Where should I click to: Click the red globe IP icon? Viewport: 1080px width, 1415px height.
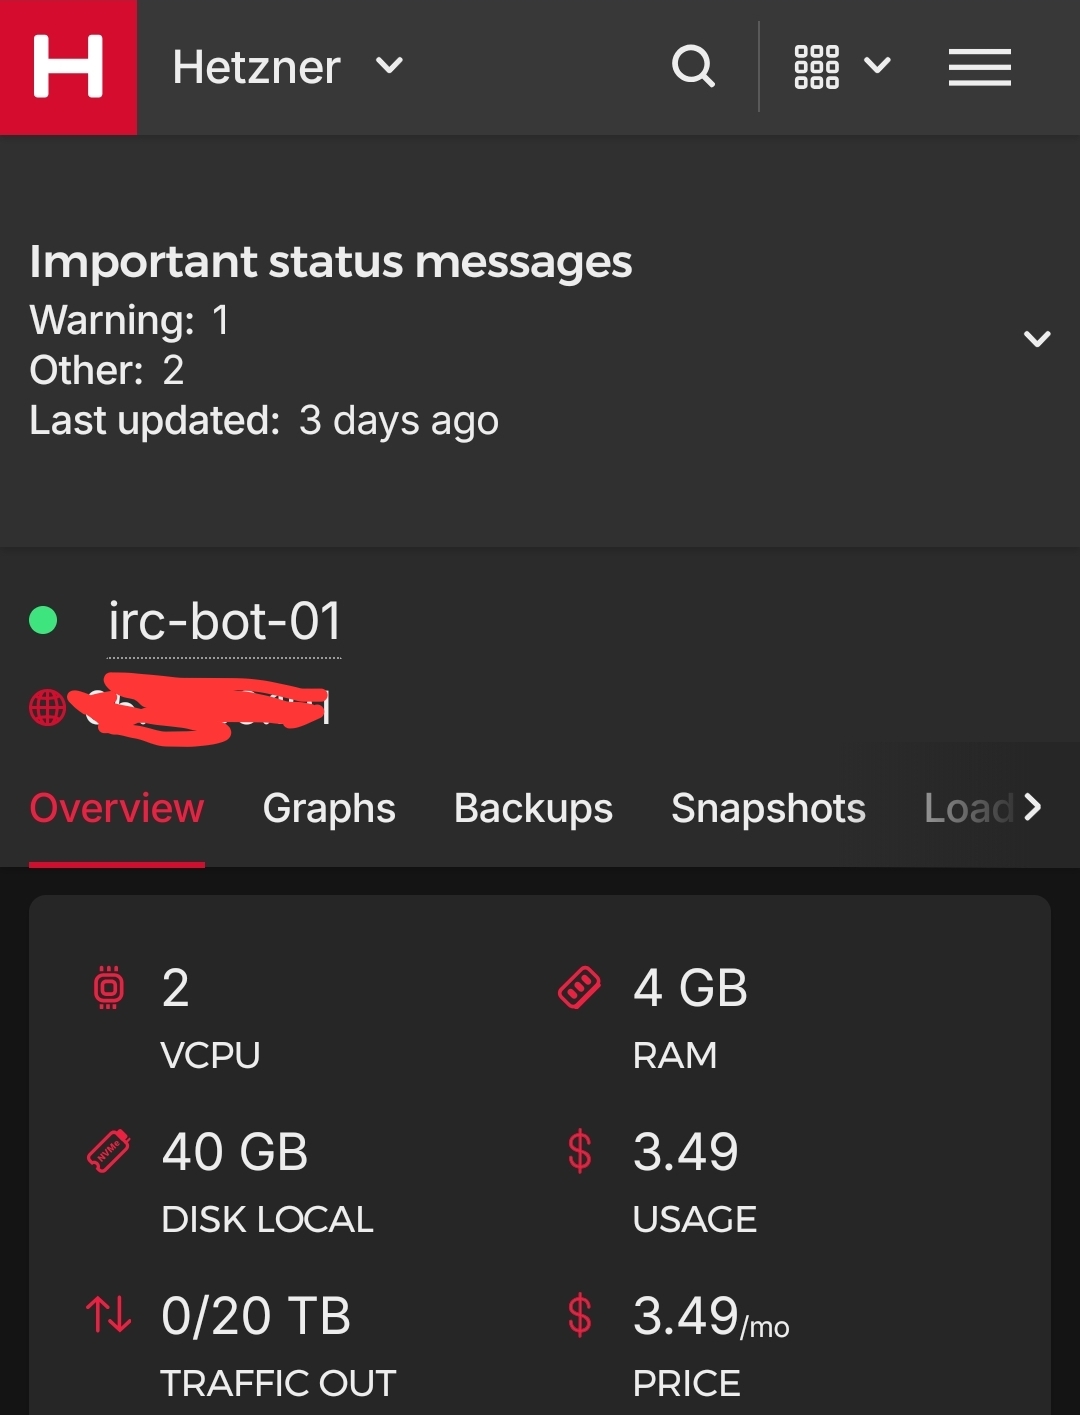pyautogui.click(x=47, y=708)
